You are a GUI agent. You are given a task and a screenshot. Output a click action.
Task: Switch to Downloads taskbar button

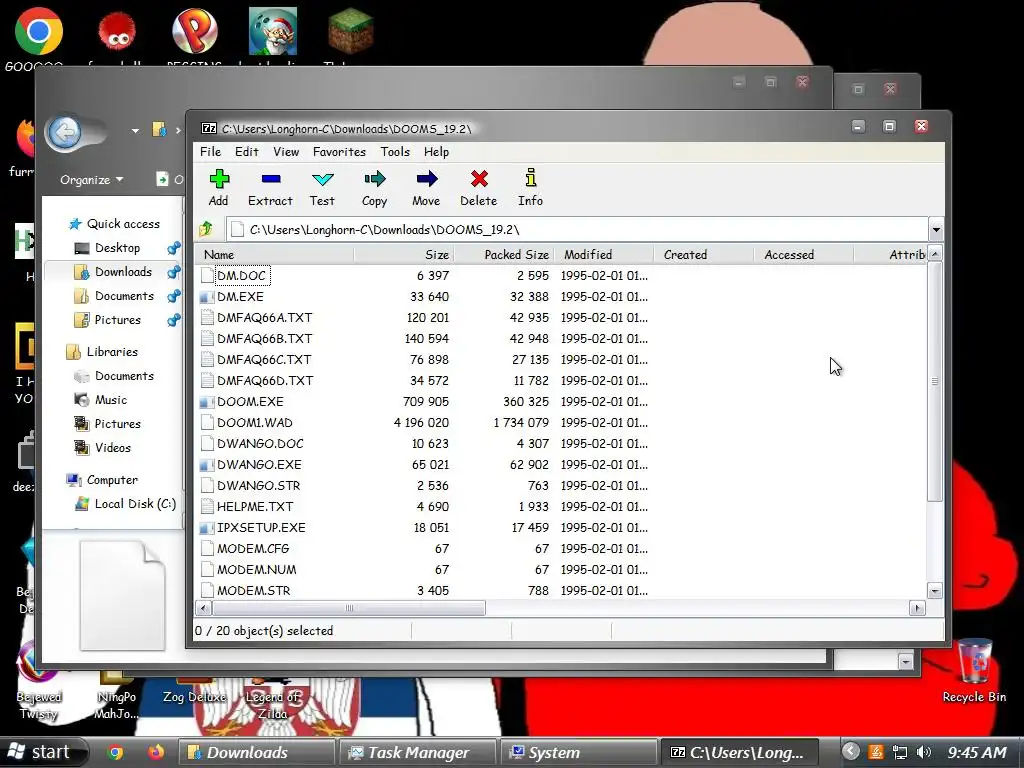[x=257, y=752]
